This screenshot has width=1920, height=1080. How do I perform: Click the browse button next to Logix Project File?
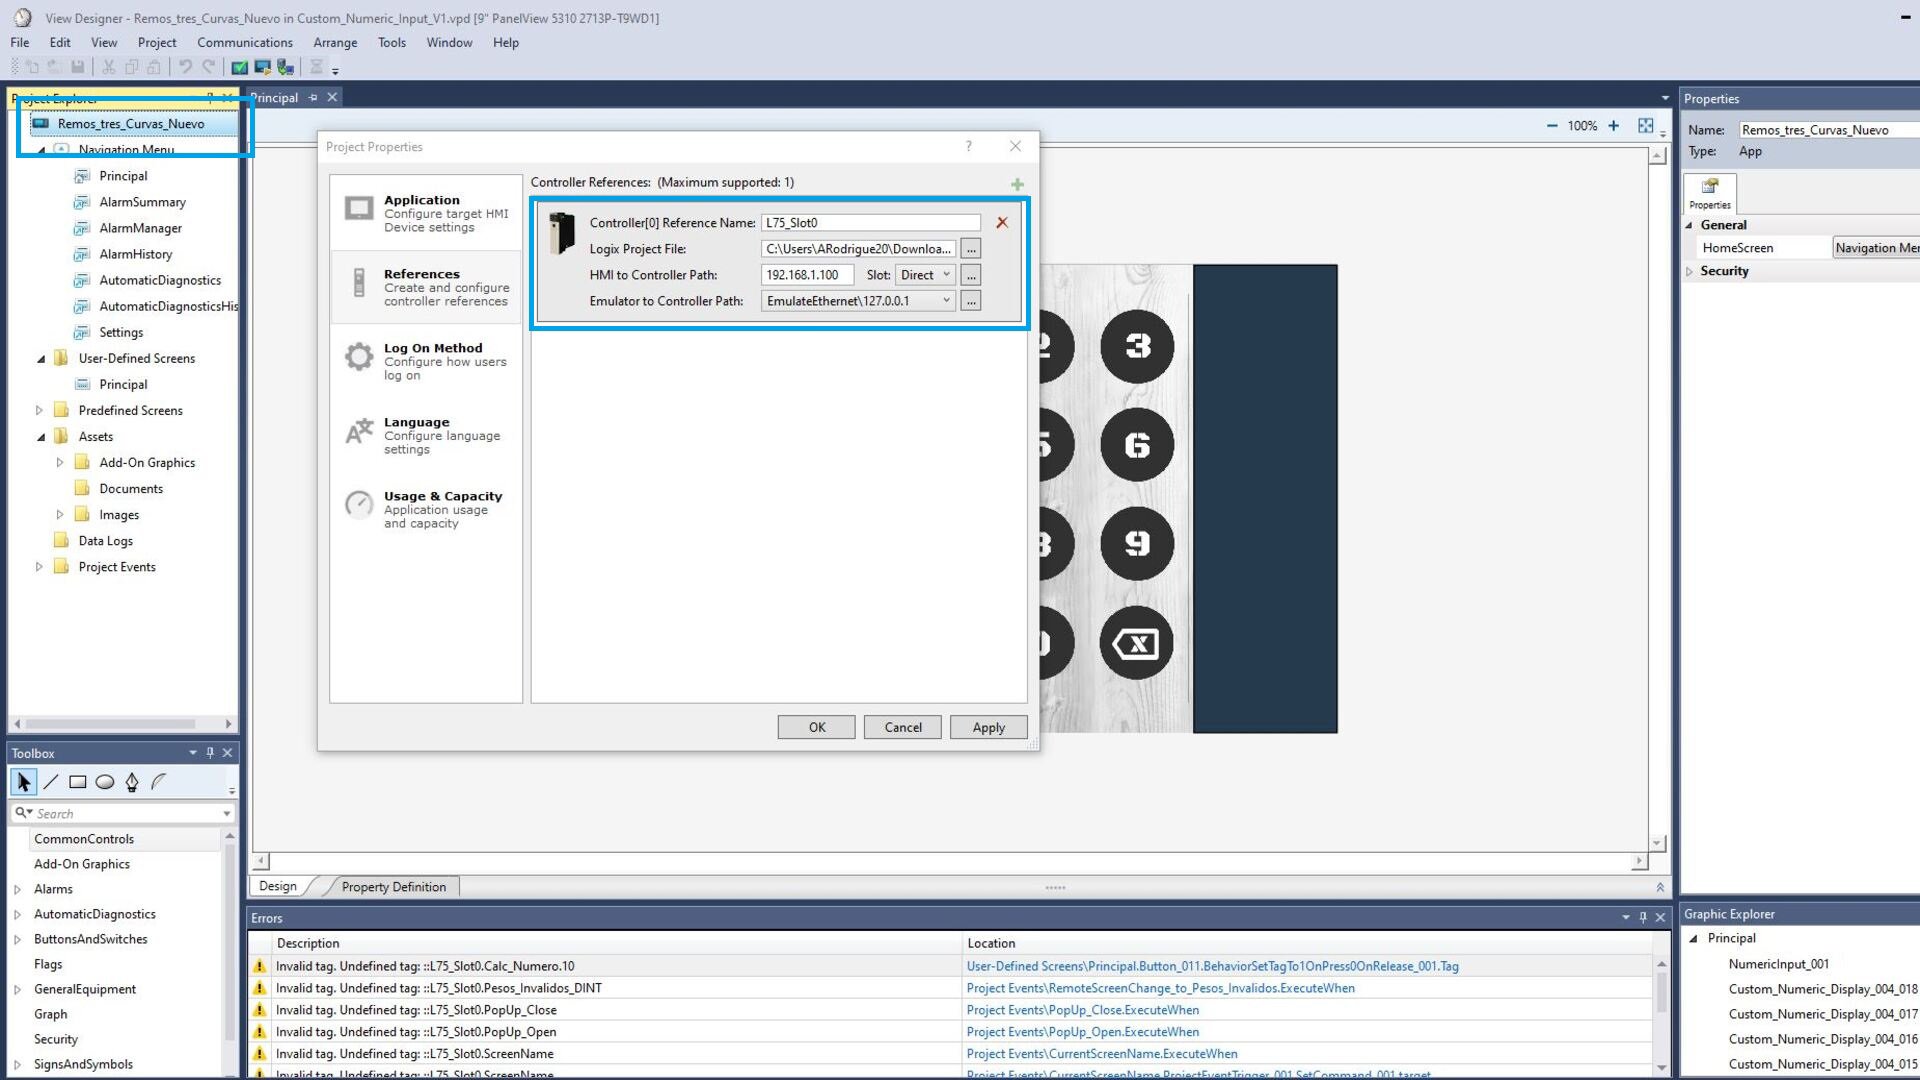(x=972, y=249)
